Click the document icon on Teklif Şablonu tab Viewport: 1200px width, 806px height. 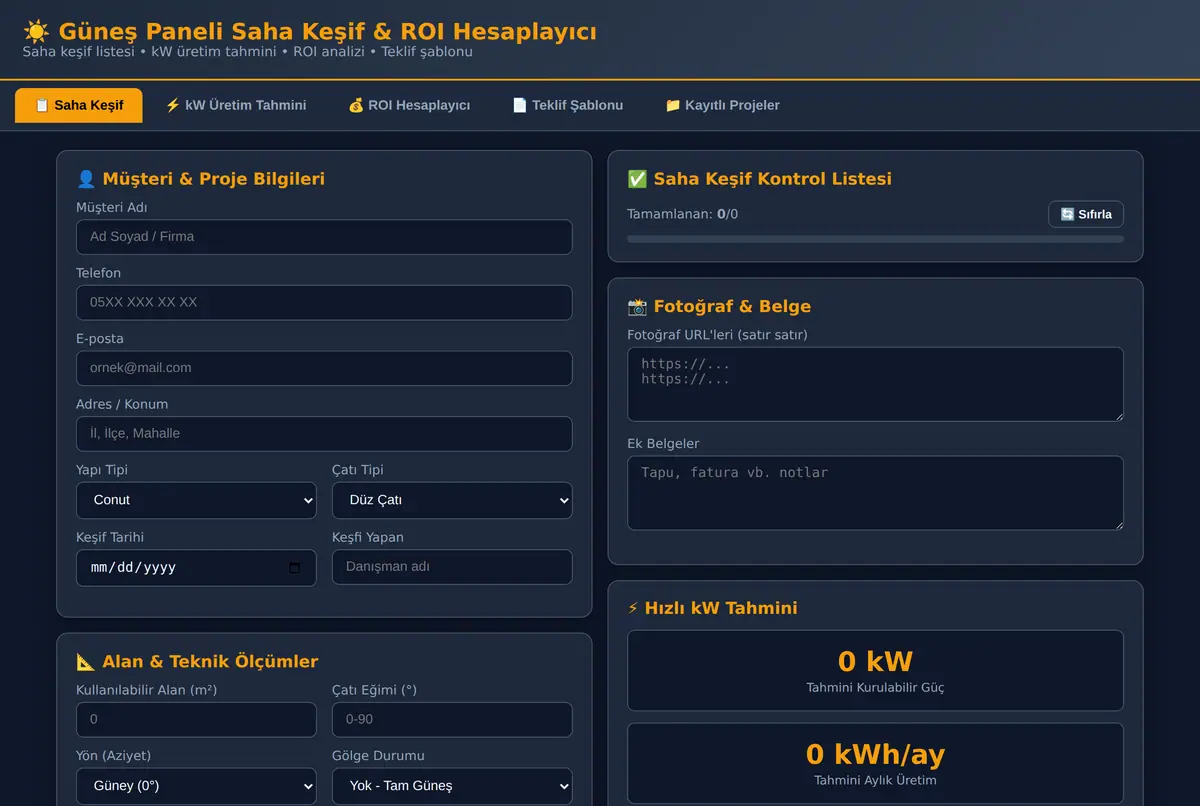519,105
